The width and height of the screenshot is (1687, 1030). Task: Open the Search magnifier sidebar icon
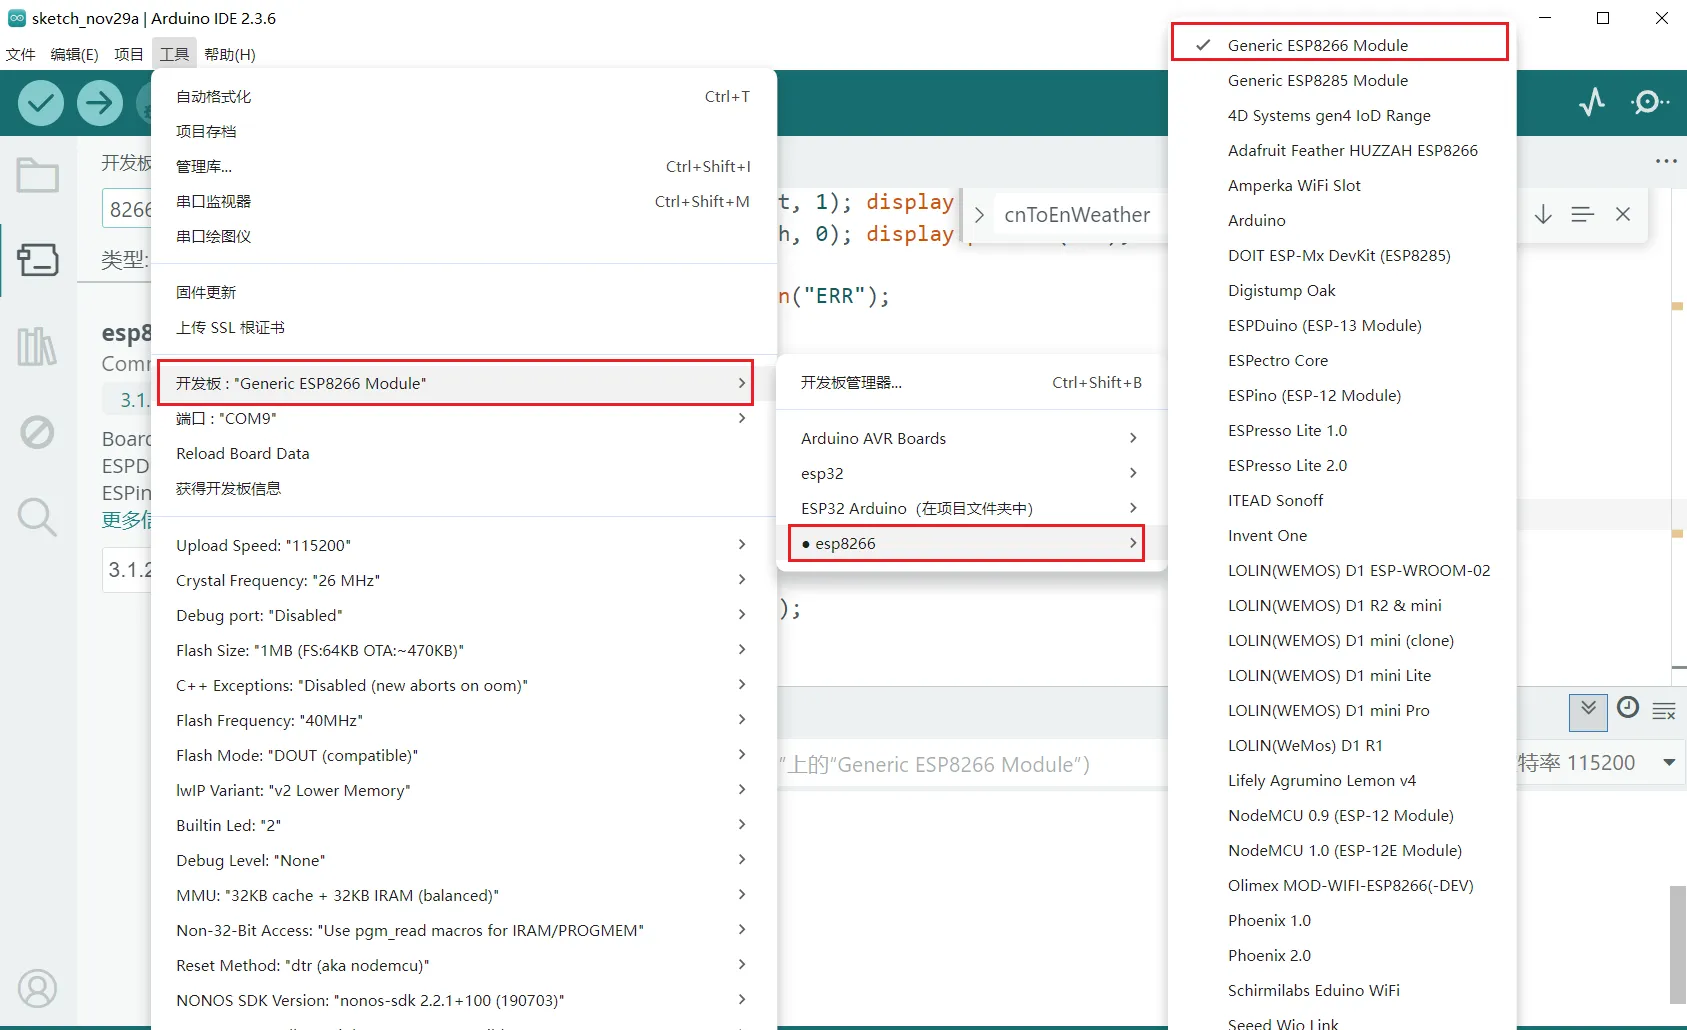click(x=38, y=517)
